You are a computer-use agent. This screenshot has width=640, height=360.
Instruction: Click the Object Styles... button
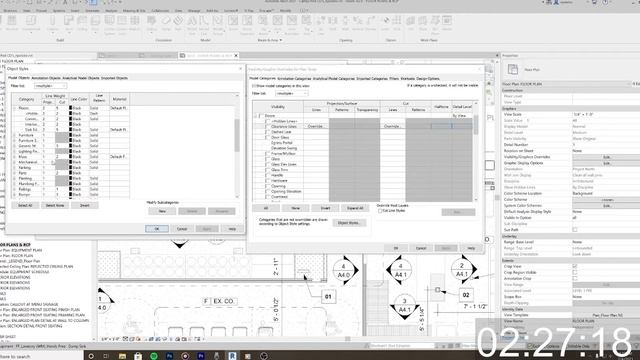click(349, 223)
